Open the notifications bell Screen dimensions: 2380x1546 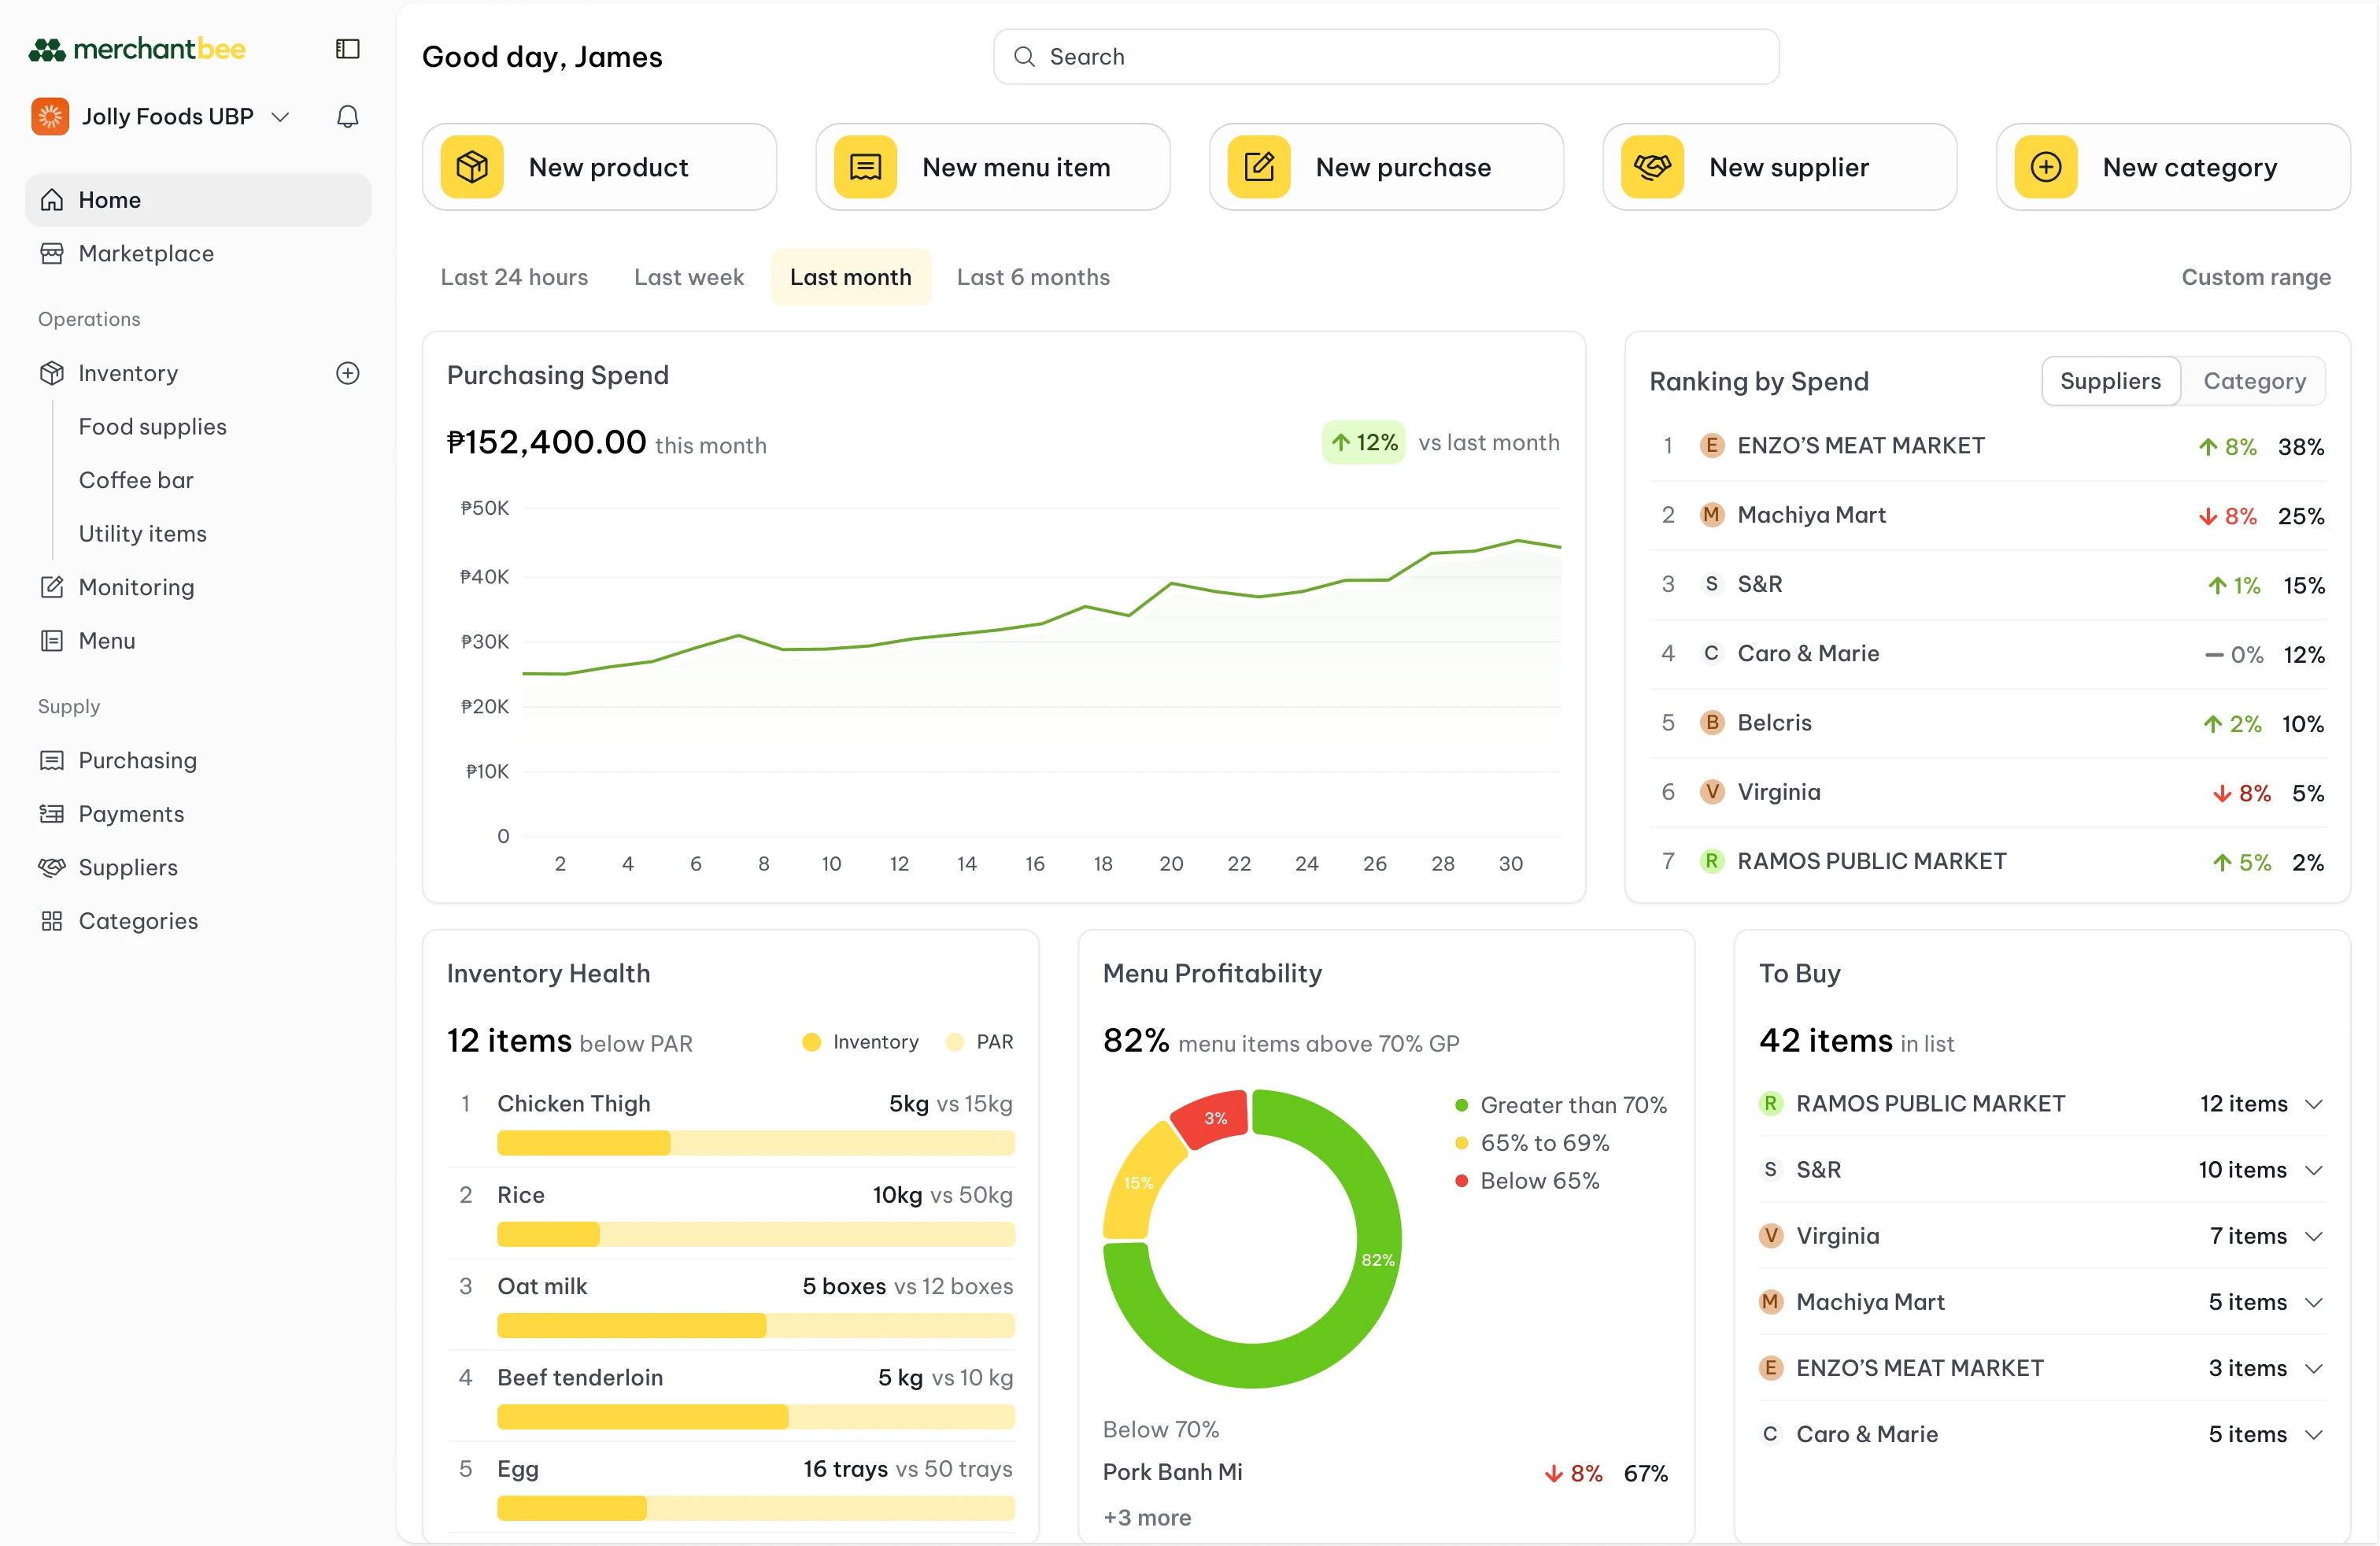(347, 116)
